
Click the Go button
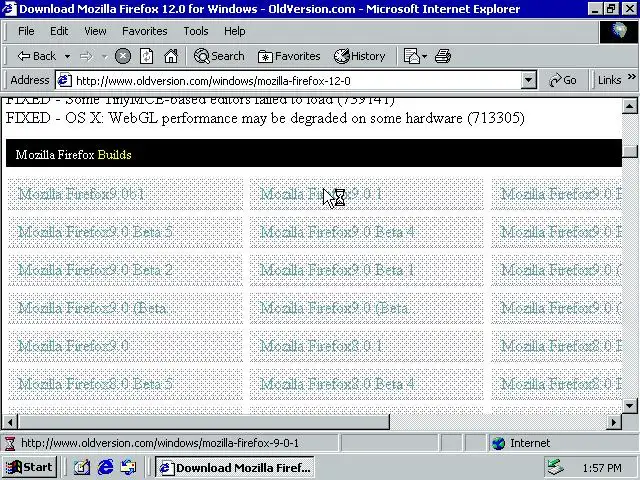[563, 80]
